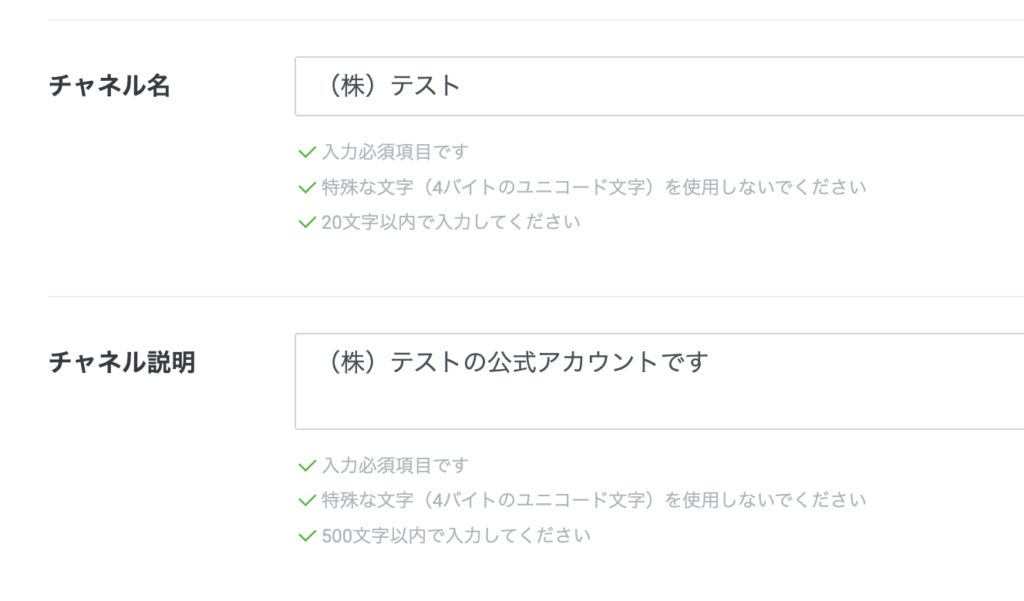Click the check icon beside 500文字以内で入力してください
Screen dimensions: 1024x601
[307, 536]
